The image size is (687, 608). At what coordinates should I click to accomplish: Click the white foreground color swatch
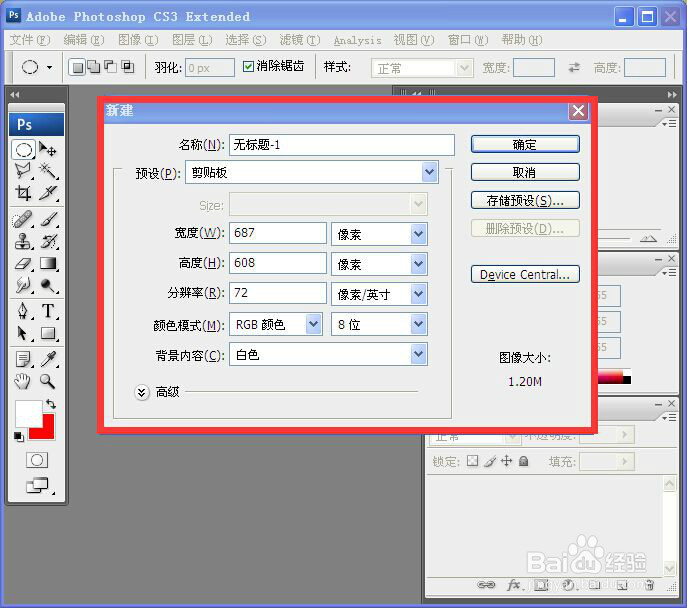(27, 412)
